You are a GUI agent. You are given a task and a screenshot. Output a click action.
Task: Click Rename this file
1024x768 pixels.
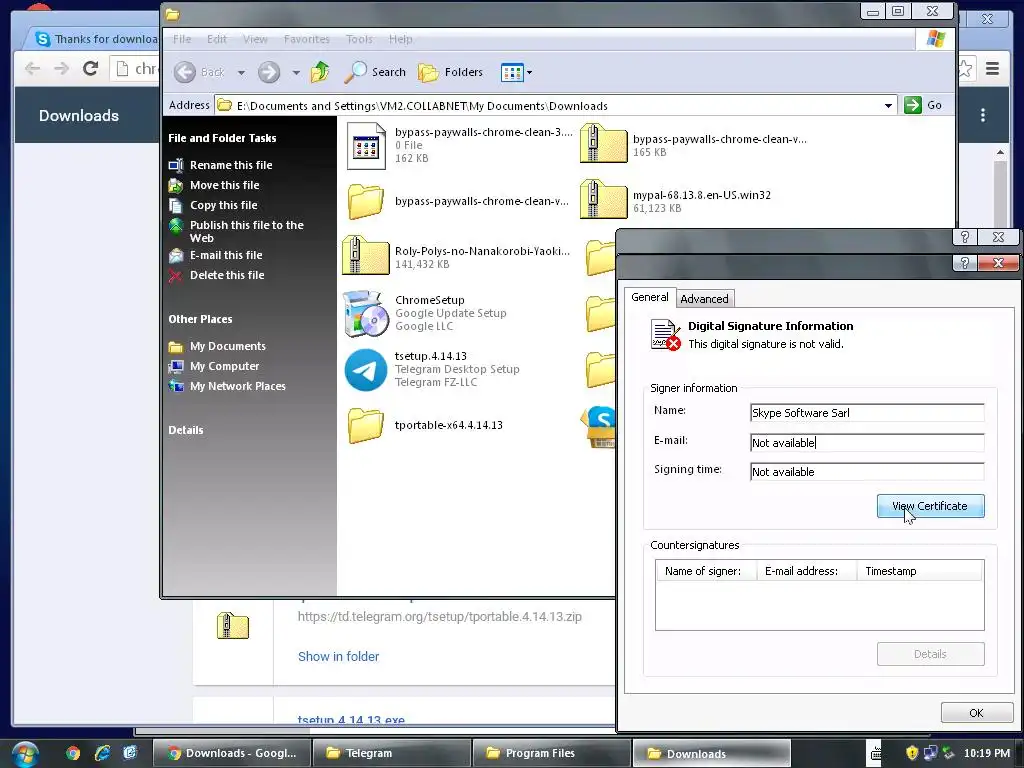(x=231, y=165)
